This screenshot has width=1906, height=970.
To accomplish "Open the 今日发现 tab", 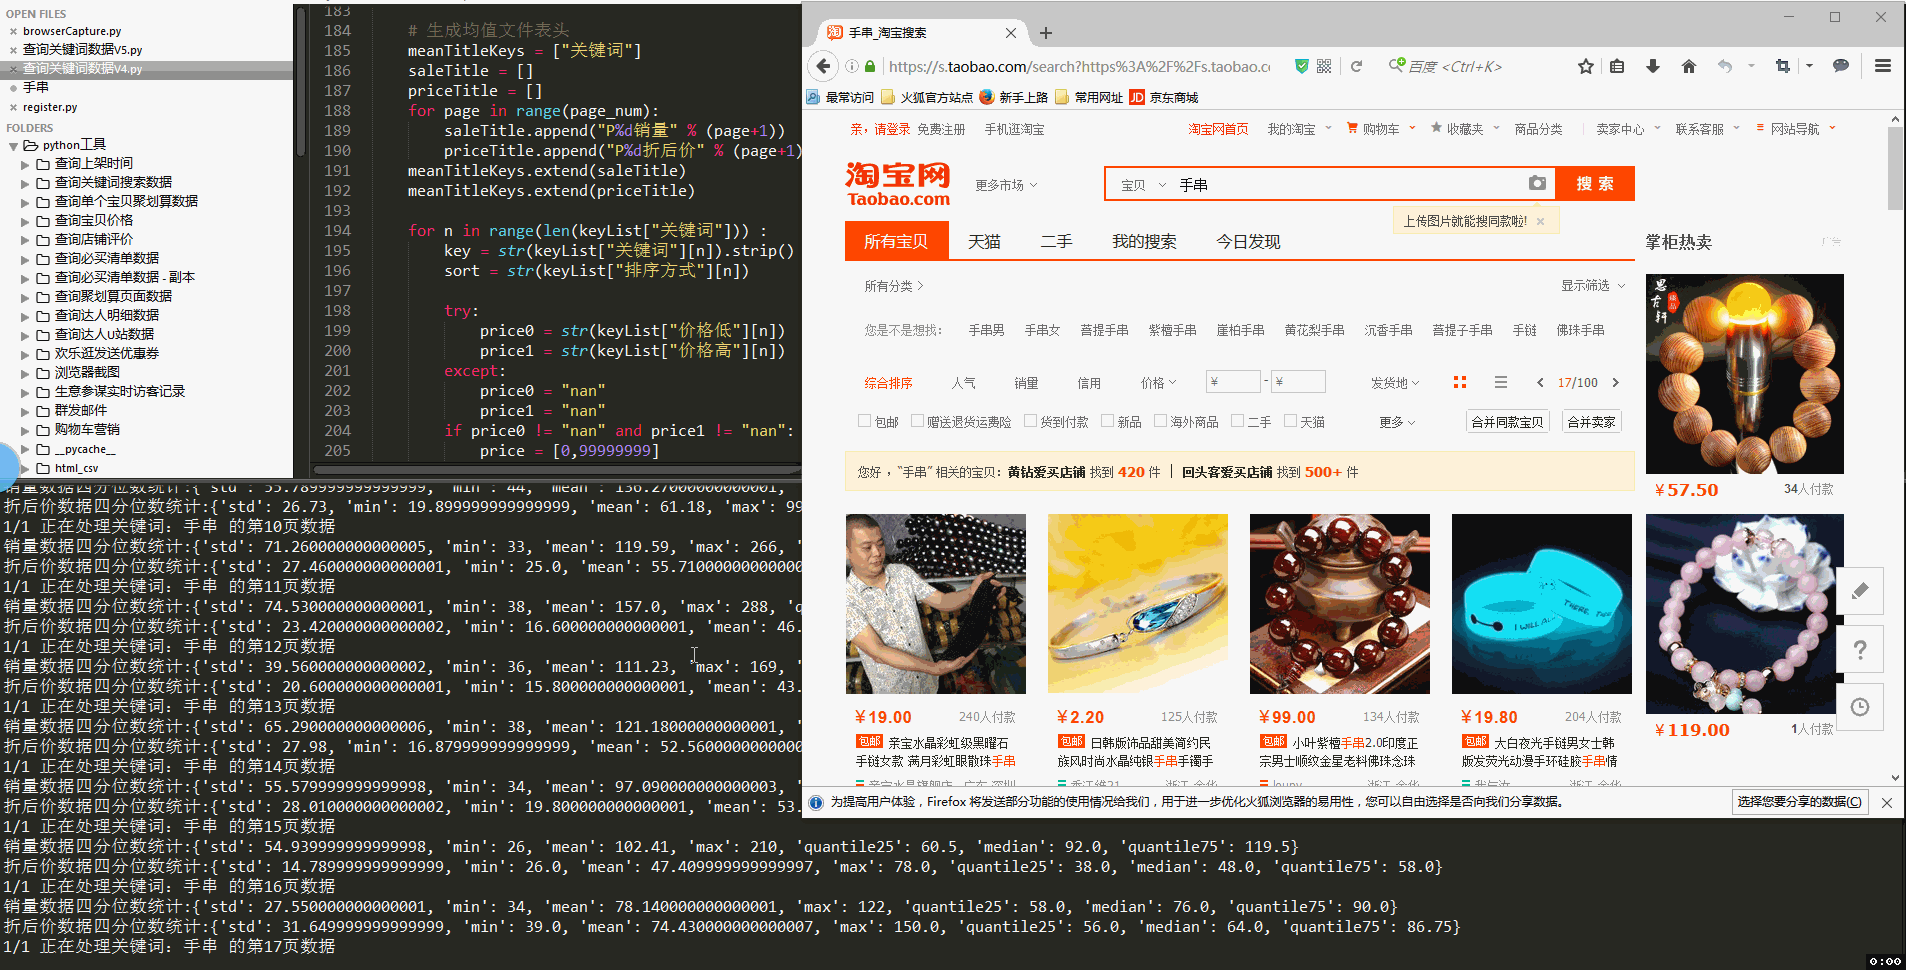I will pos(1248,242).
